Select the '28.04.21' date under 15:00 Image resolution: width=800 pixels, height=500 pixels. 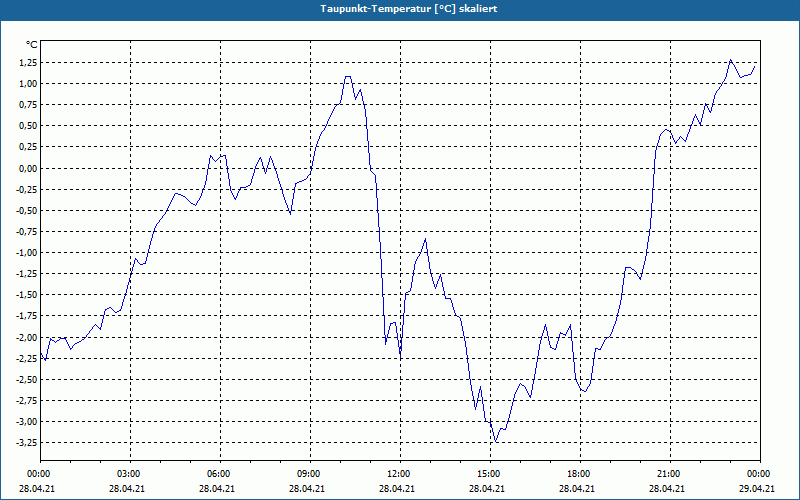(487, 488)
